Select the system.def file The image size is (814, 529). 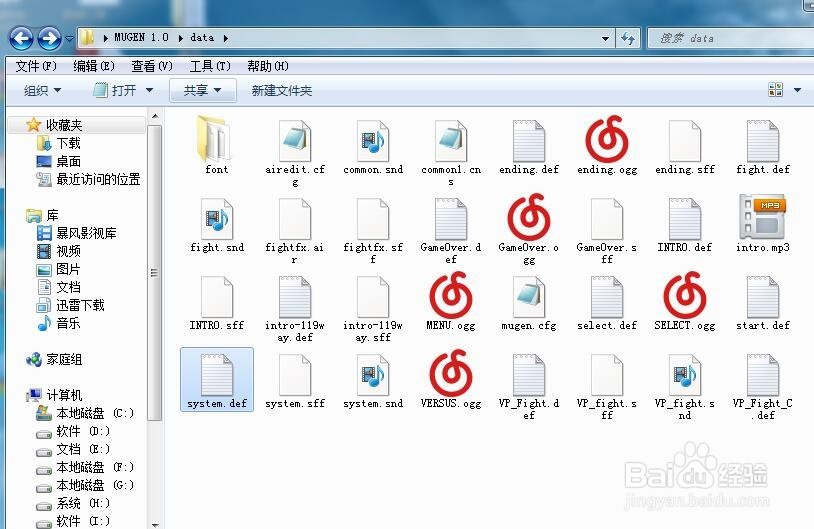216,379
